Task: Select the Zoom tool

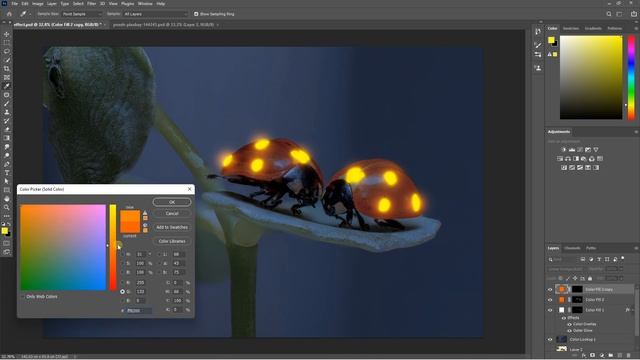Action: coord(7,207)
